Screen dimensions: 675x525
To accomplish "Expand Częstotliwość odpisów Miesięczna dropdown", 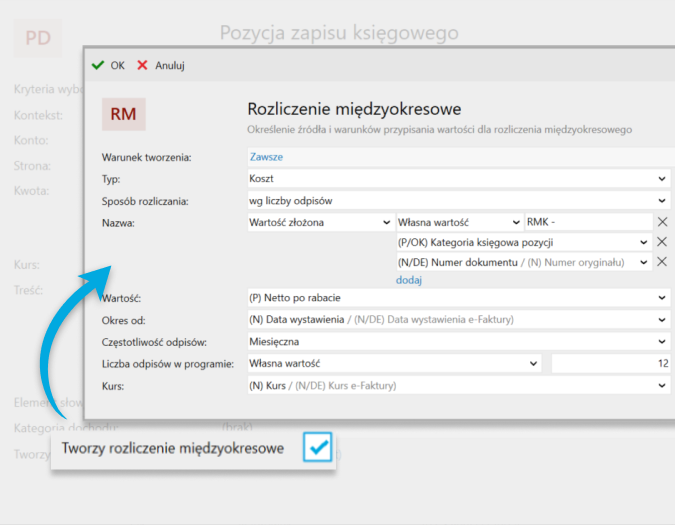I will [458, 342].
